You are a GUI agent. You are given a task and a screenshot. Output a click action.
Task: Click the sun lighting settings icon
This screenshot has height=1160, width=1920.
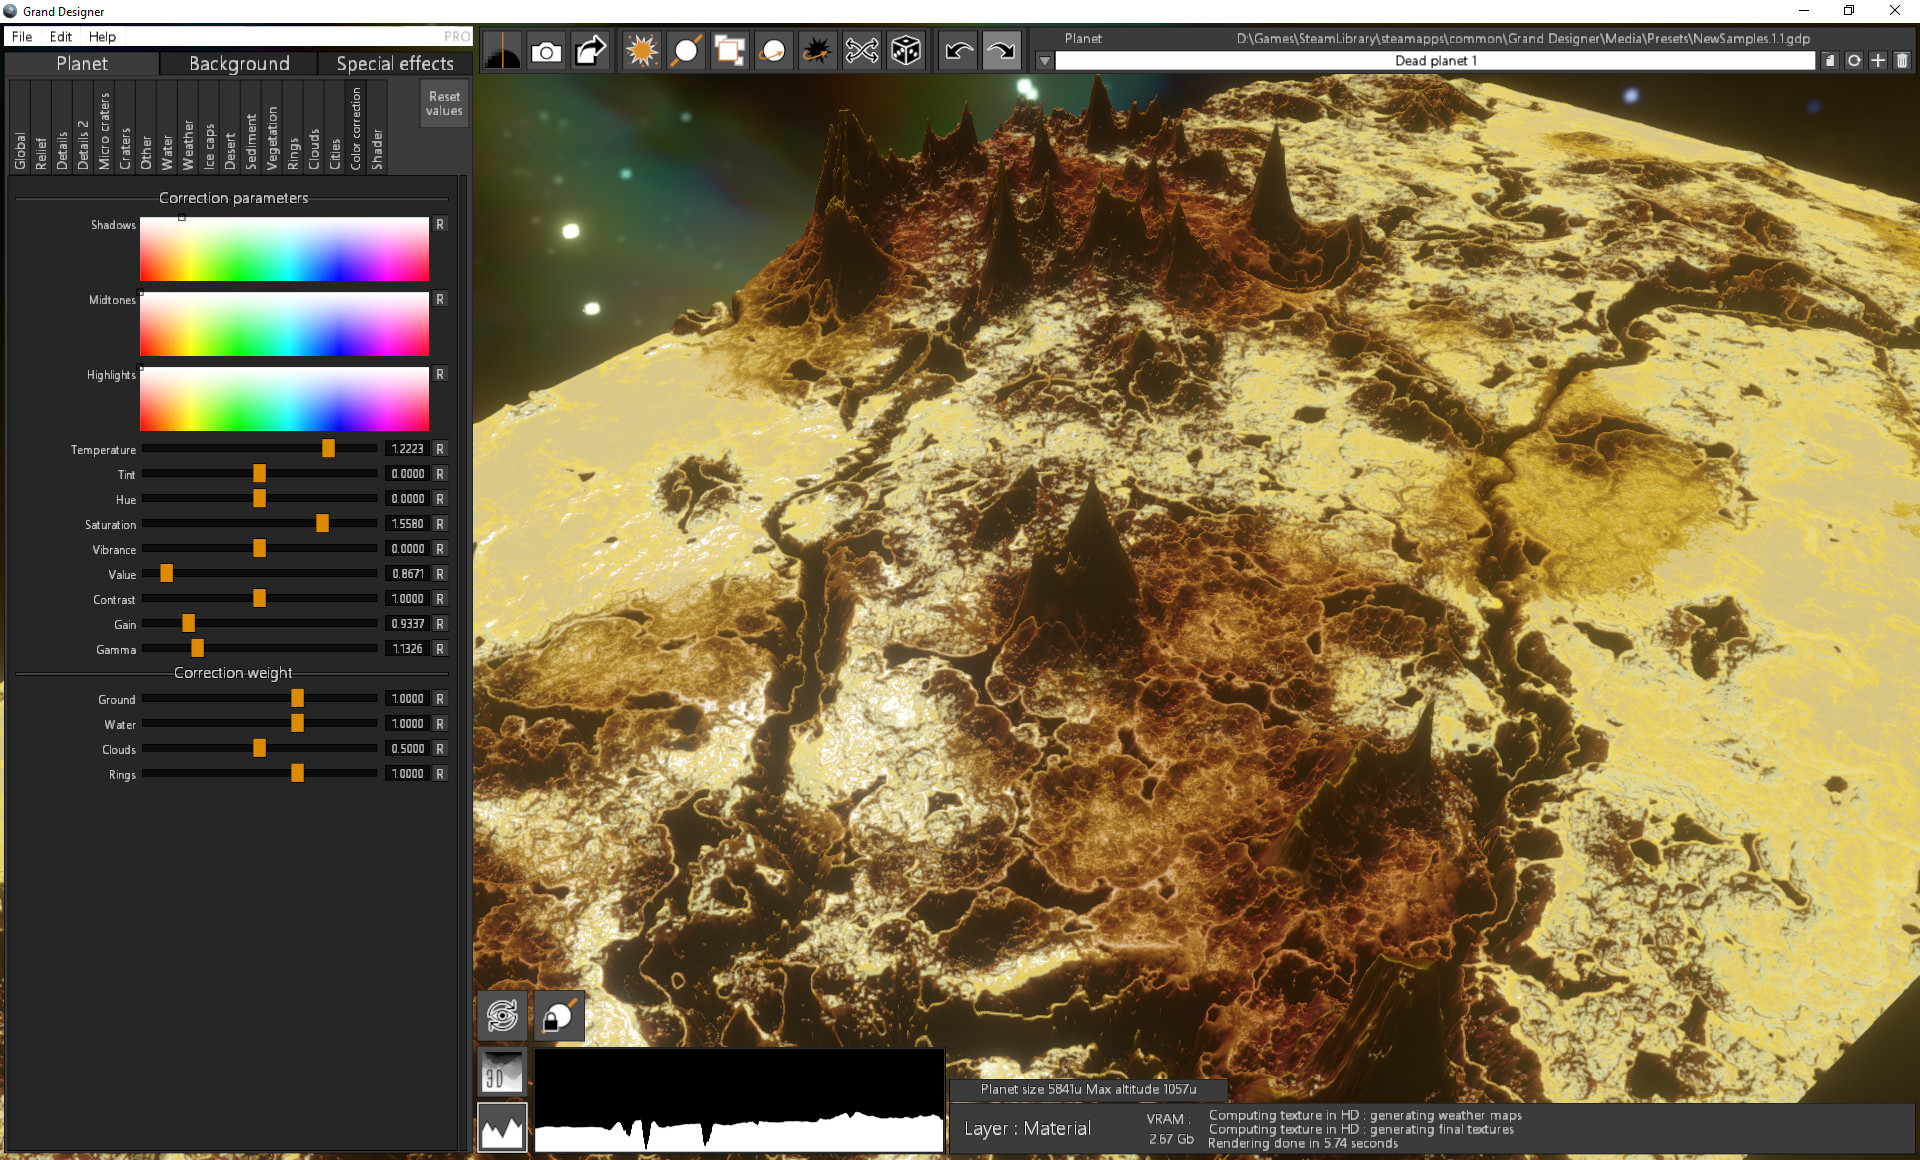[640, 50]
